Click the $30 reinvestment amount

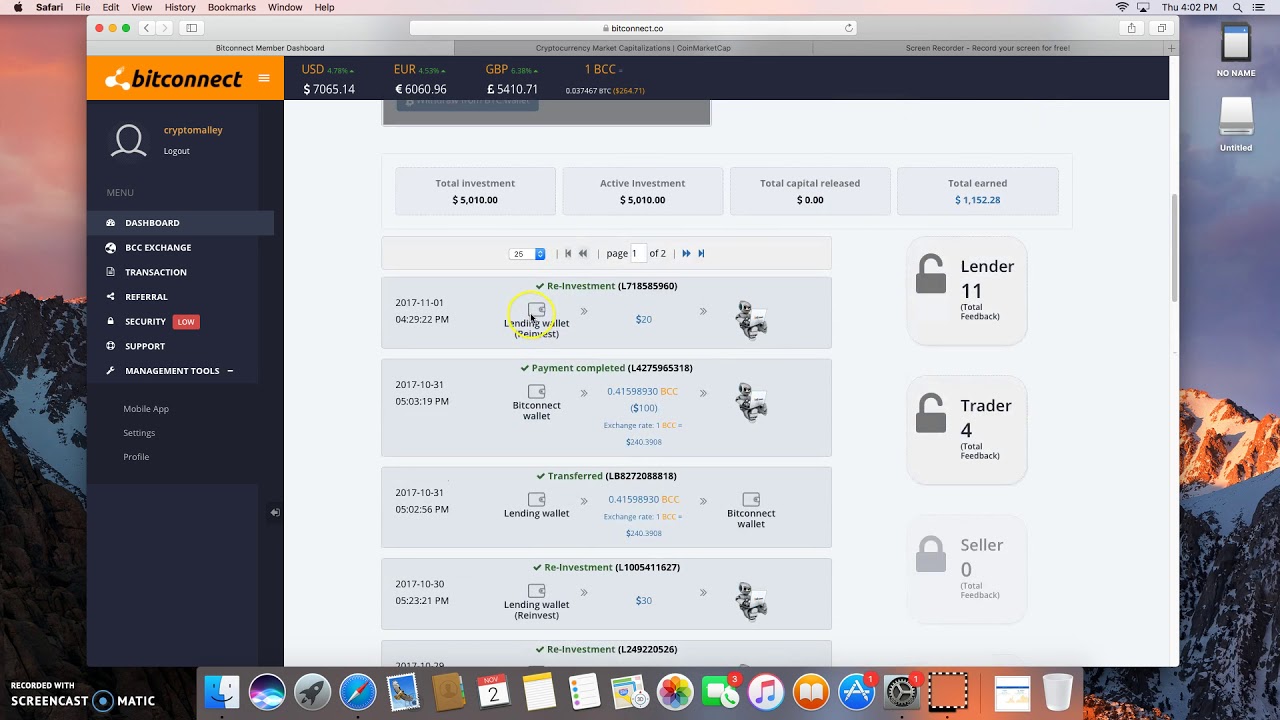[644, 601]
